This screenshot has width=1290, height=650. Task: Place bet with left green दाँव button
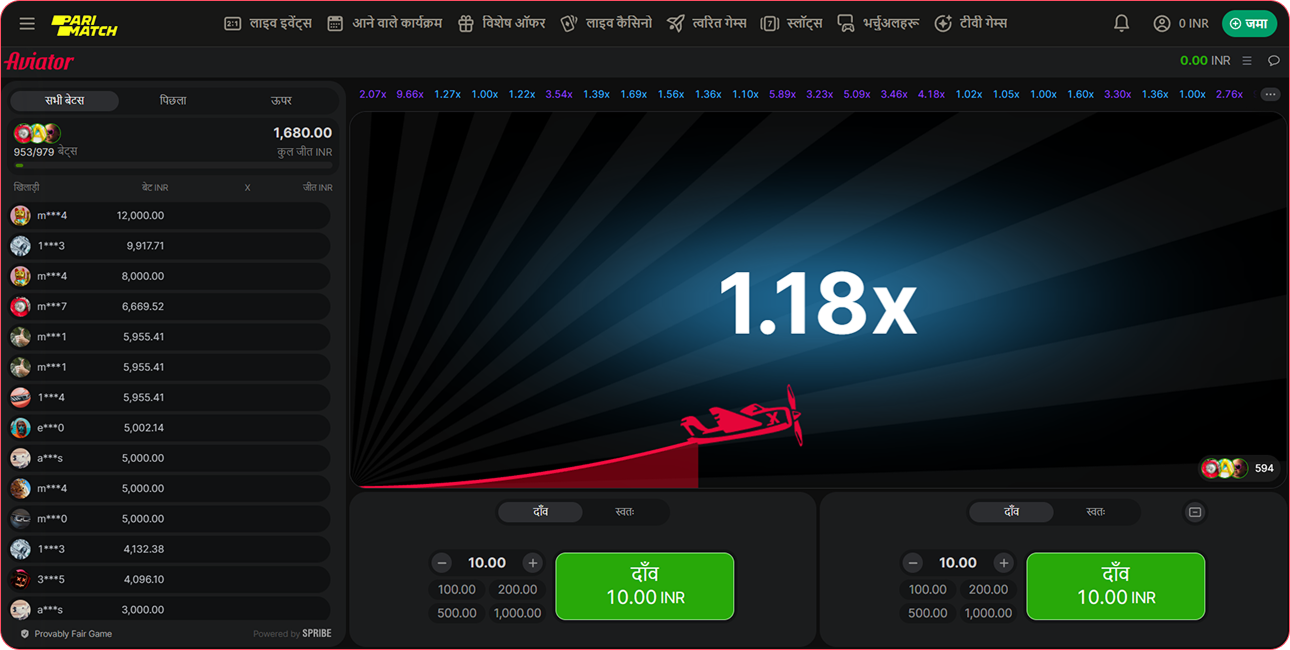[644, 586]
